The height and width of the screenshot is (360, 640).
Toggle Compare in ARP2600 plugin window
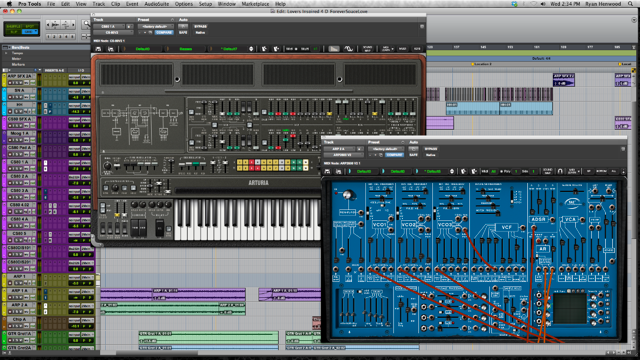click(394, 155)
